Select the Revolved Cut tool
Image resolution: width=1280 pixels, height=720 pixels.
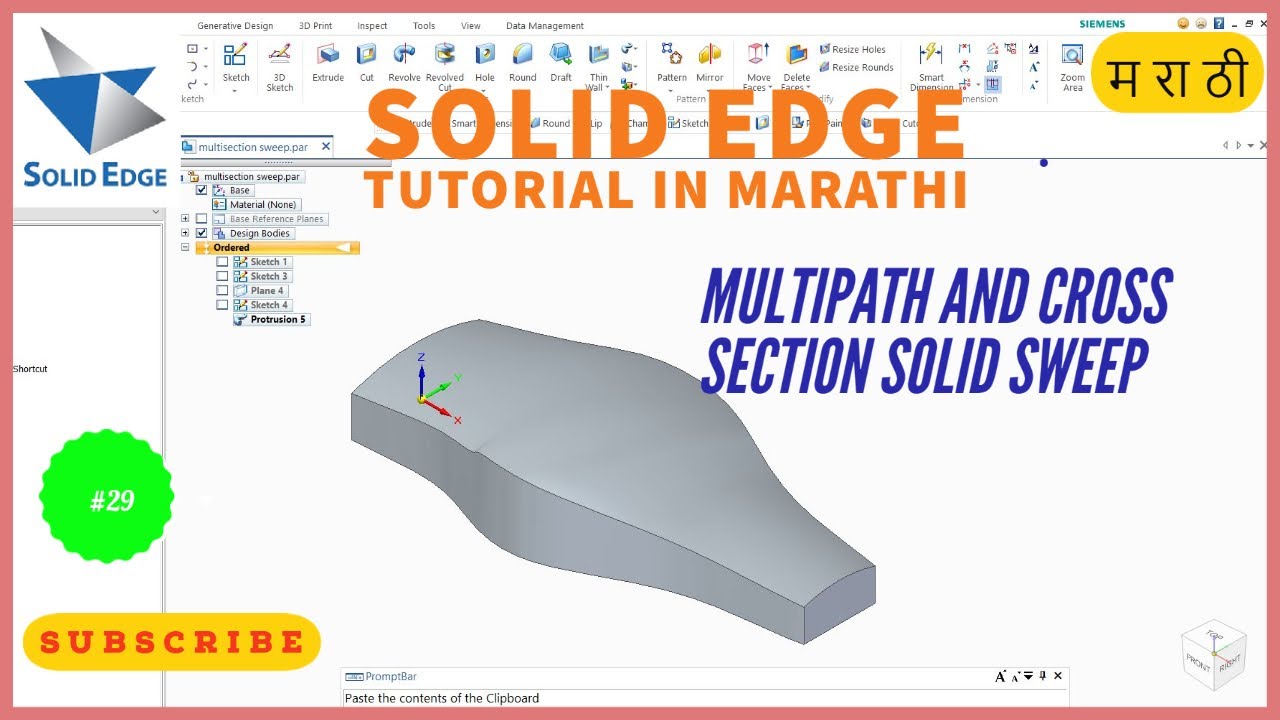pos(445,67)
